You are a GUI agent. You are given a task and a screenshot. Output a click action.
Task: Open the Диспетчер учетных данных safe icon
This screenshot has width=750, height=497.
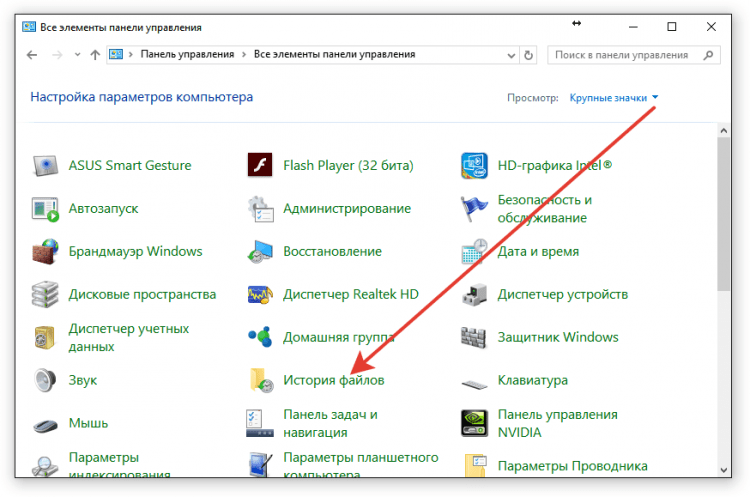point(44,338)
